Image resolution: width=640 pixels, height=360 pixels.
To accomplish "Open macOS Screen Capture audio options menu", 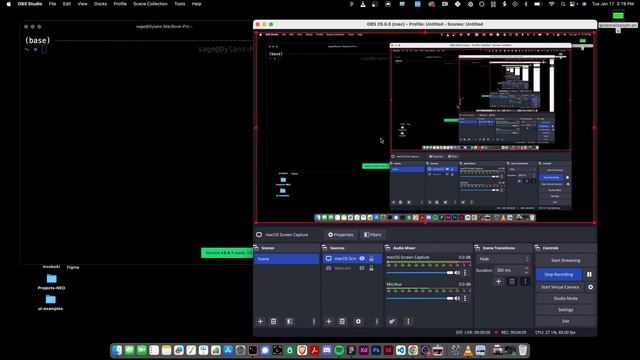I will 465,273.
